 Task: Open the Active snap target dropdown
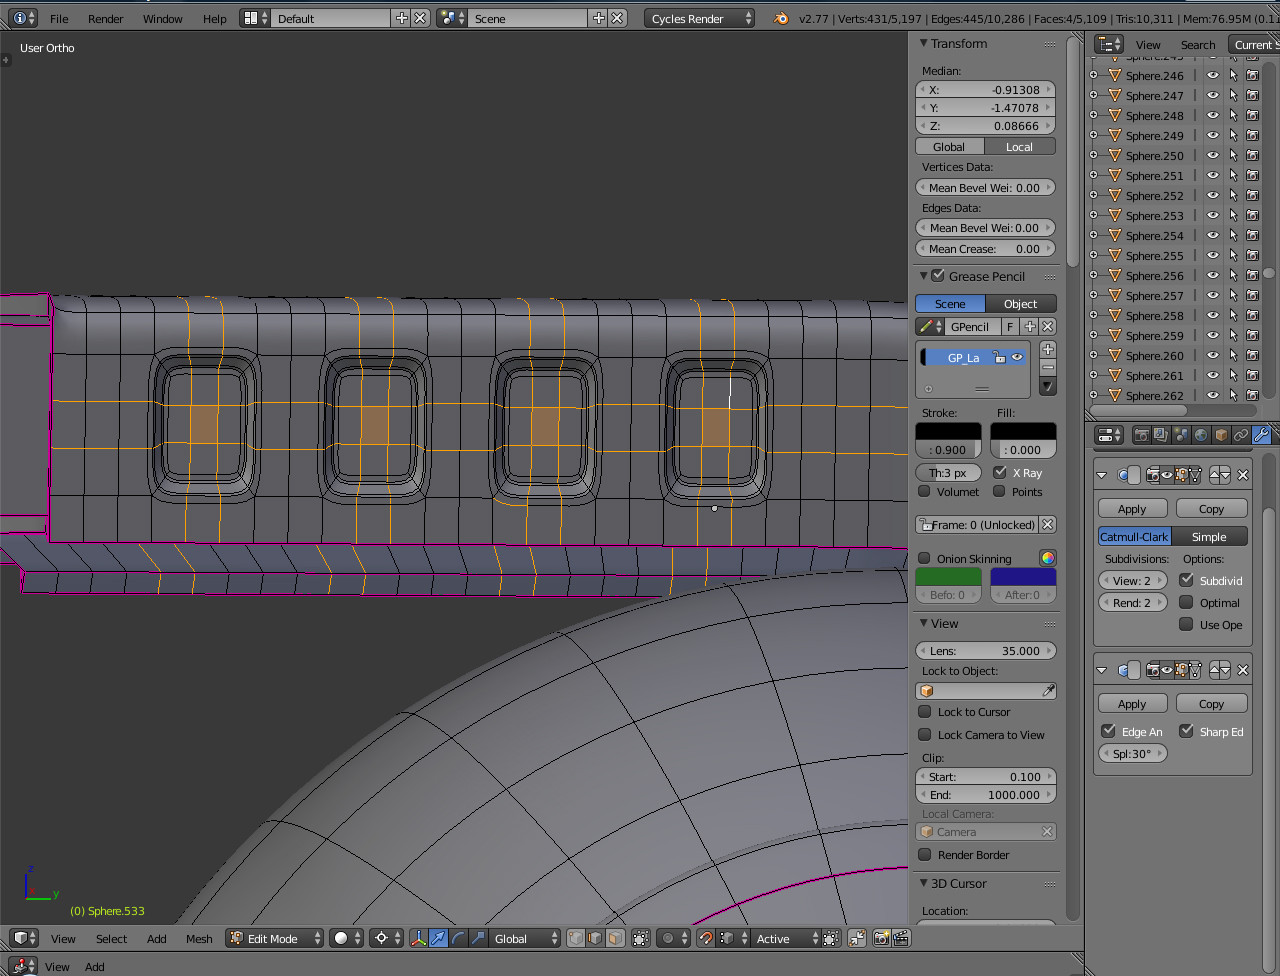(787, 938)
